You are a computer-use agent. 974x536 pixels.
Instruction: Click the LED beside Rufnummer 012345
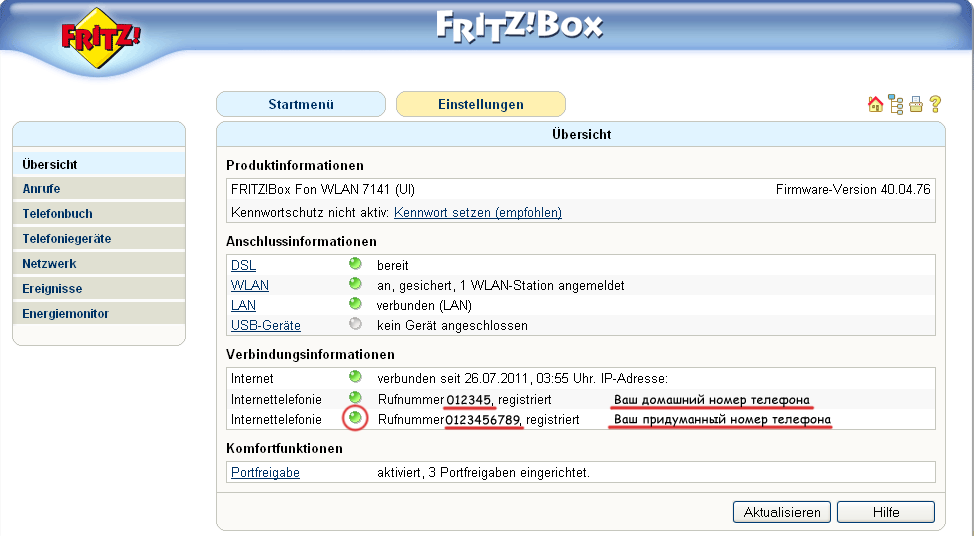click(355, 397)
